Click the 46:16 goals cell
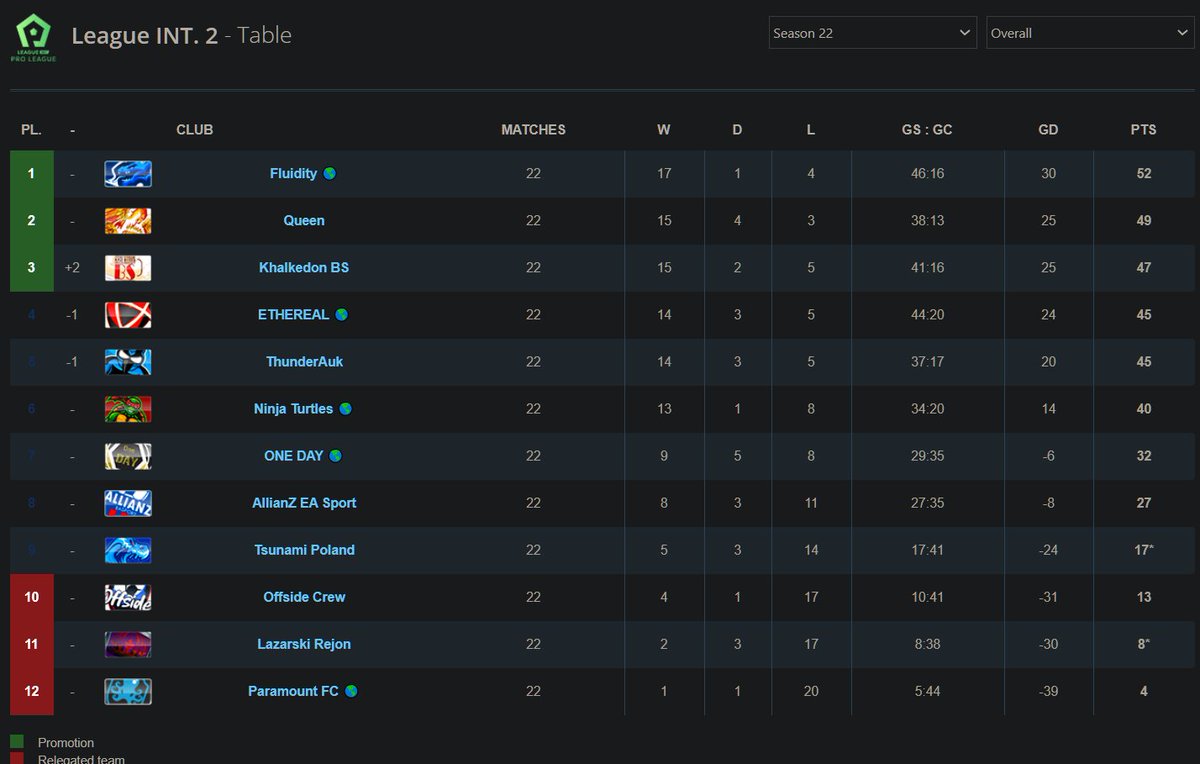1200x764 pixels. tap(927, 174)
